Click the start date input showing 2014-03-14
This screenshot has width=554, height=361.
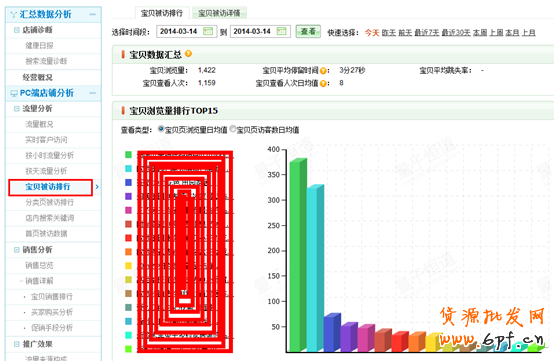[187, 31]
